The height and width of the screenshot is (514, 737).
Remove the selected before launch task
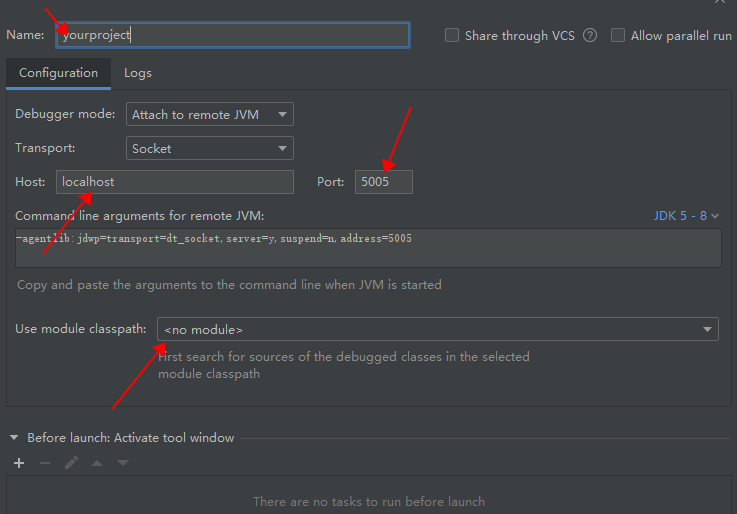pyautogui.click(x=44, y=463)
